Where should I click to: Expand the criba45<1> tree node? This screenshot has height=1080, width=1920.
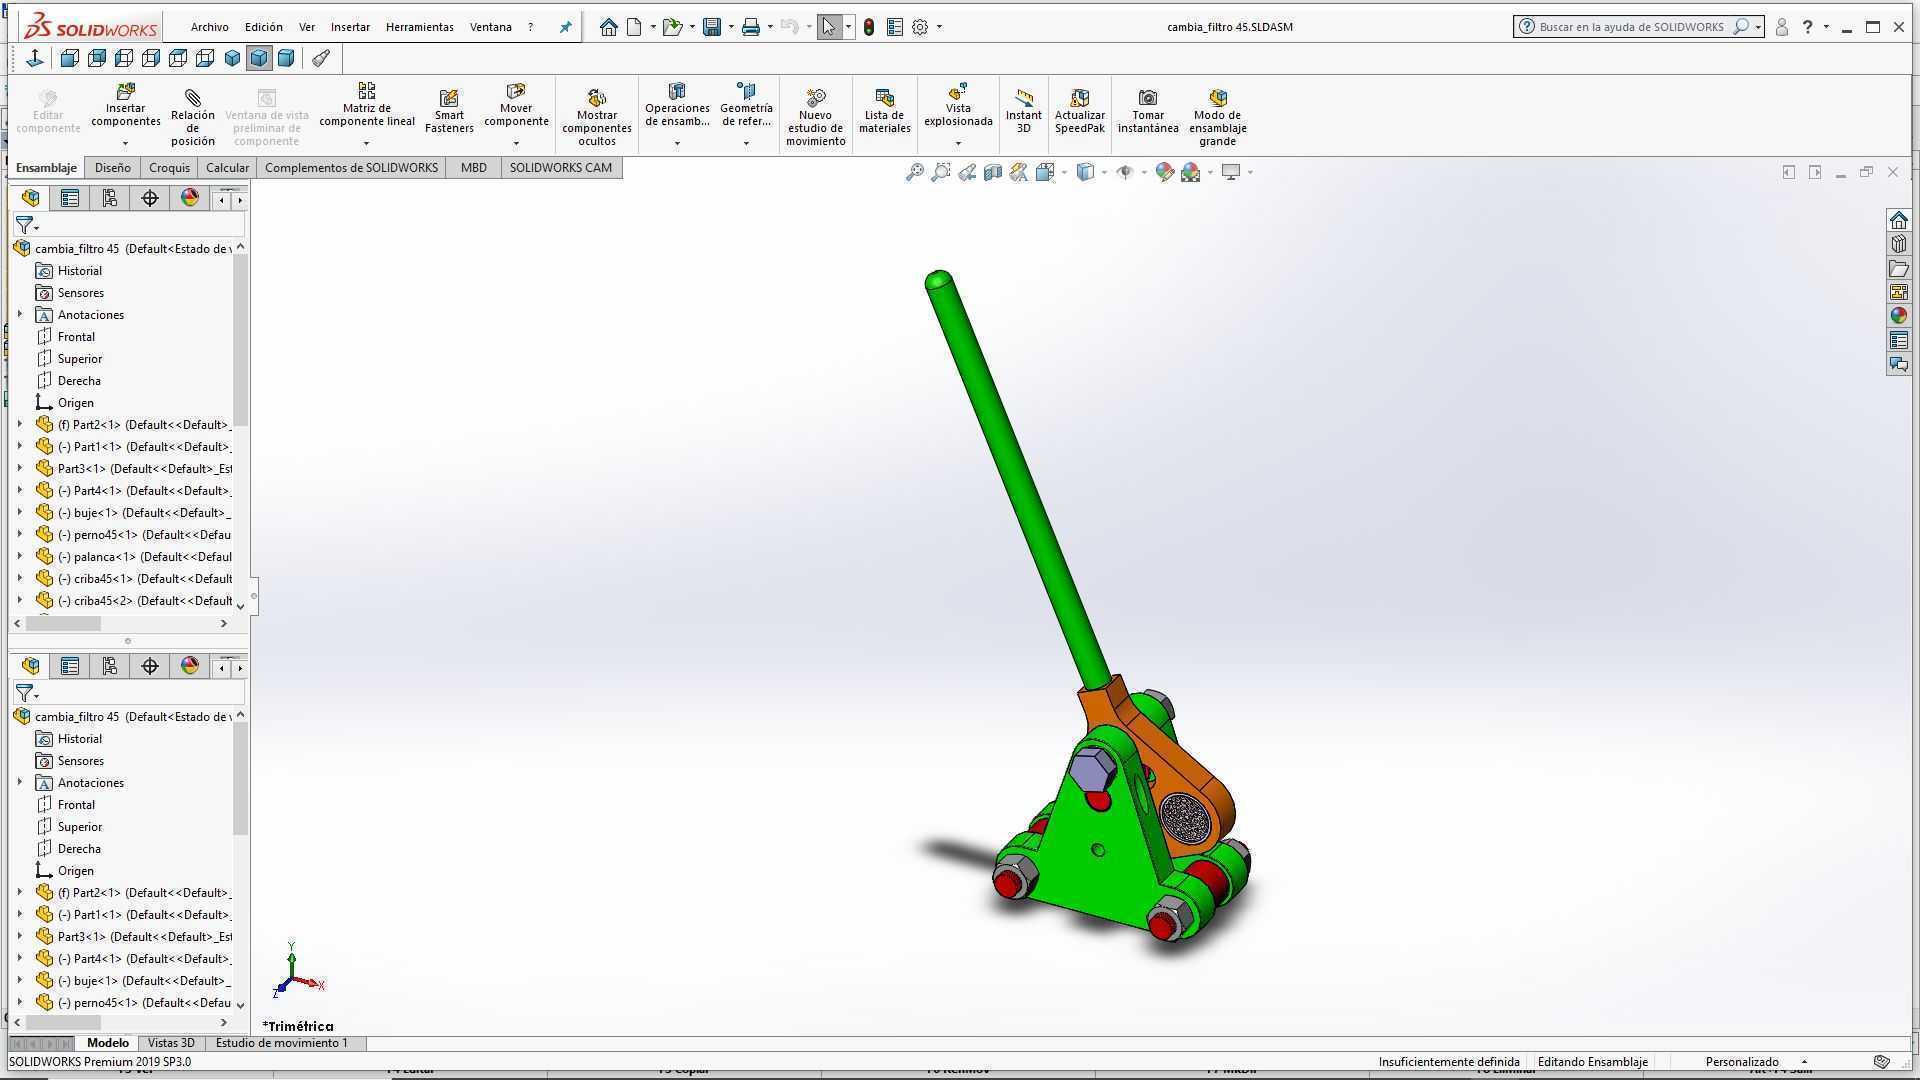coord(20,578)
